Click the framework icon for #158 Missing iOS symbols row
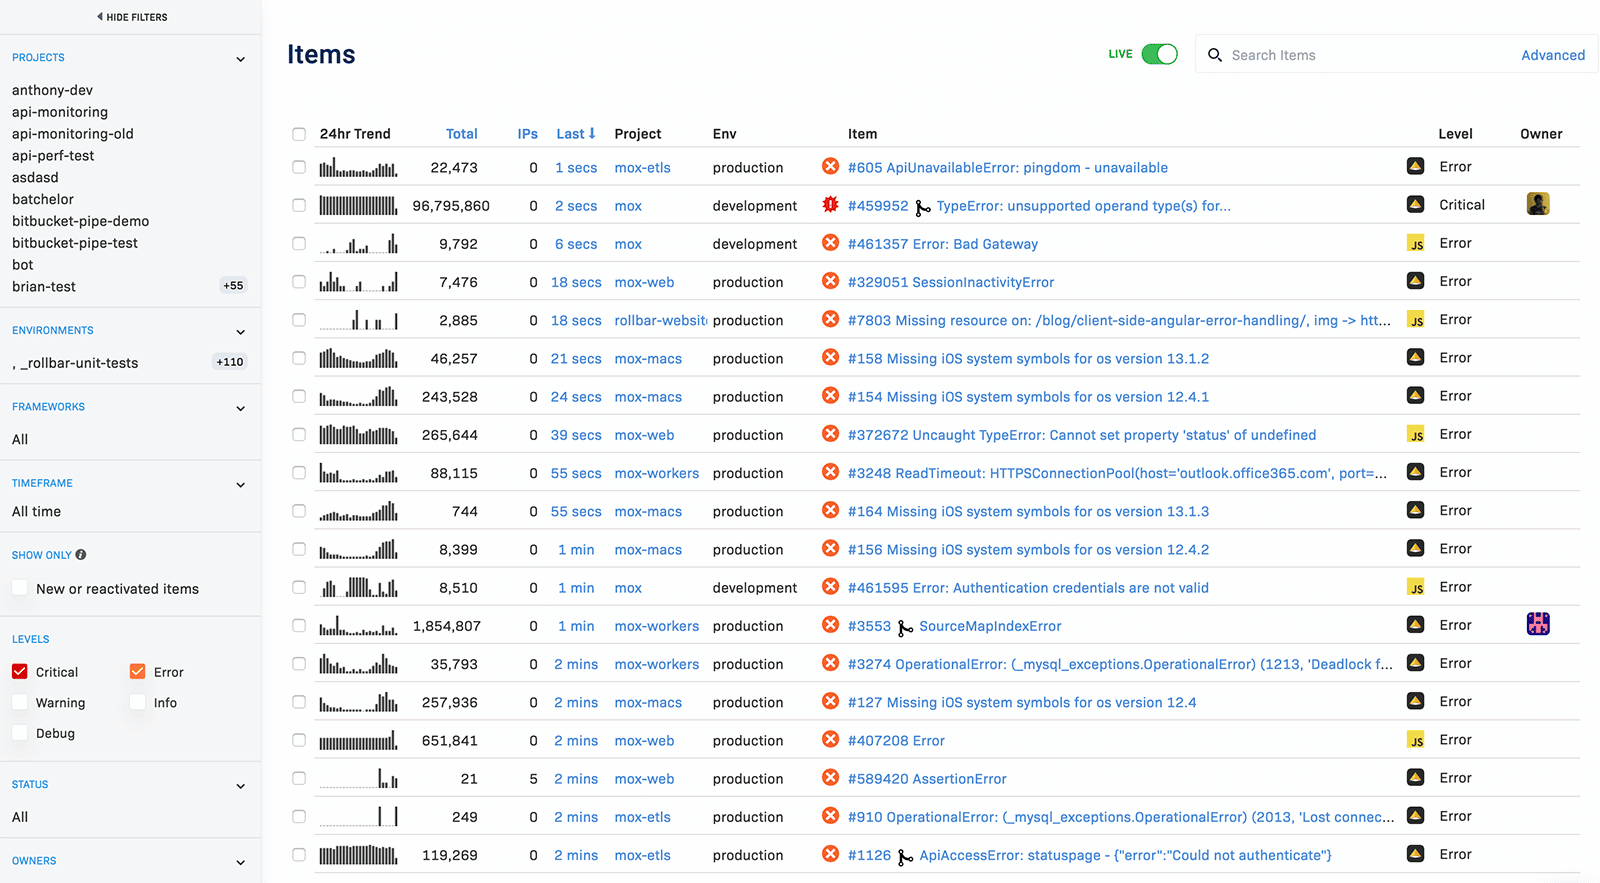The image size is (1600, 883). [1416, 357]
